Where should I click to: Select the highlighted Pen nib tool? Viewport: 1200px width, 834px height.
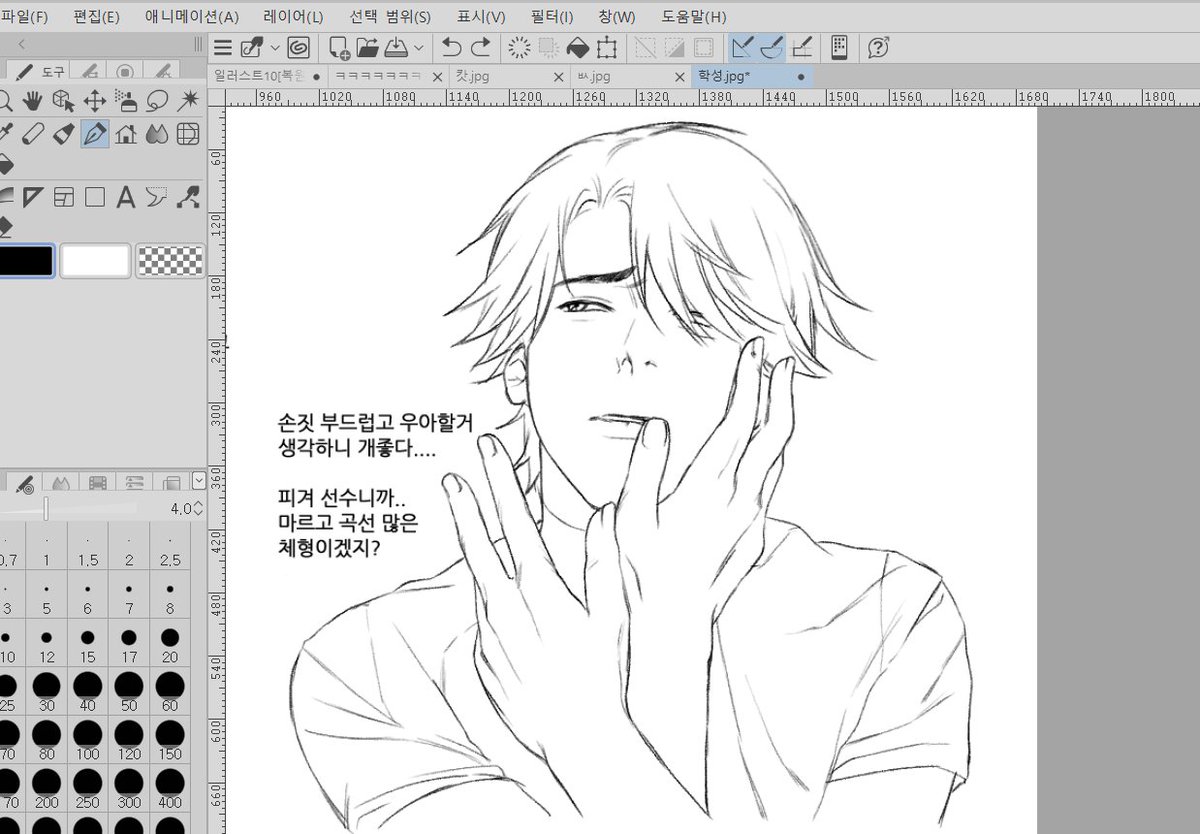[x=95, y=132]
